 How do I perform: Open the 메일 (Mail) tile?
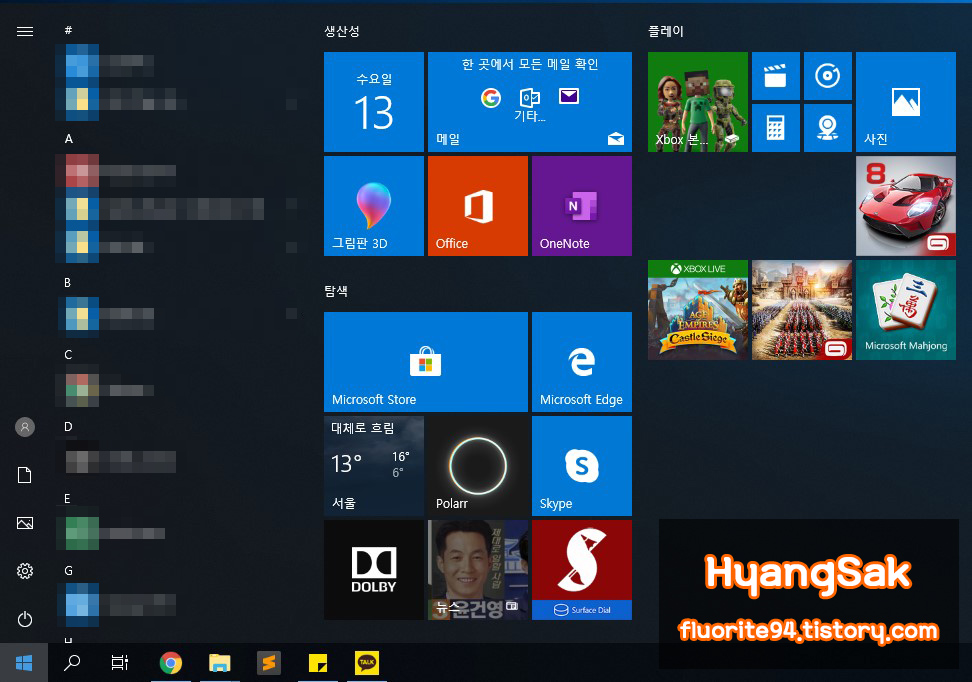click(530, 102)
